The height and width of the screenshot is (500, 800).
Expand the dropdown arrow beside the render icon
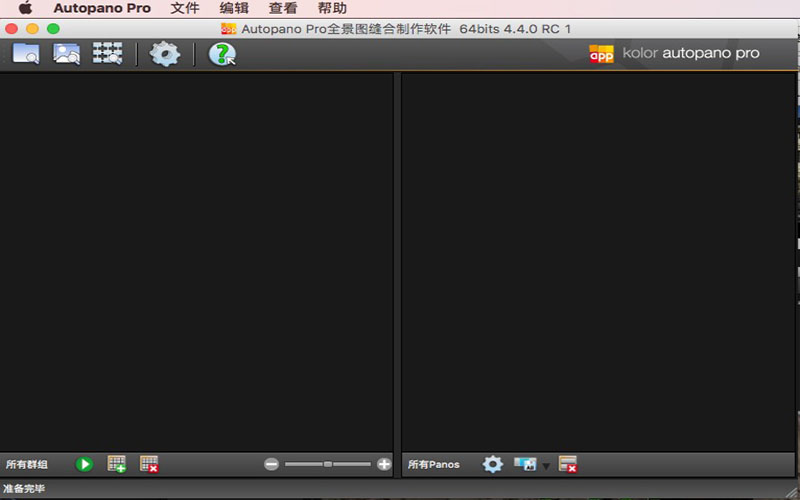[x=546, y=466]
